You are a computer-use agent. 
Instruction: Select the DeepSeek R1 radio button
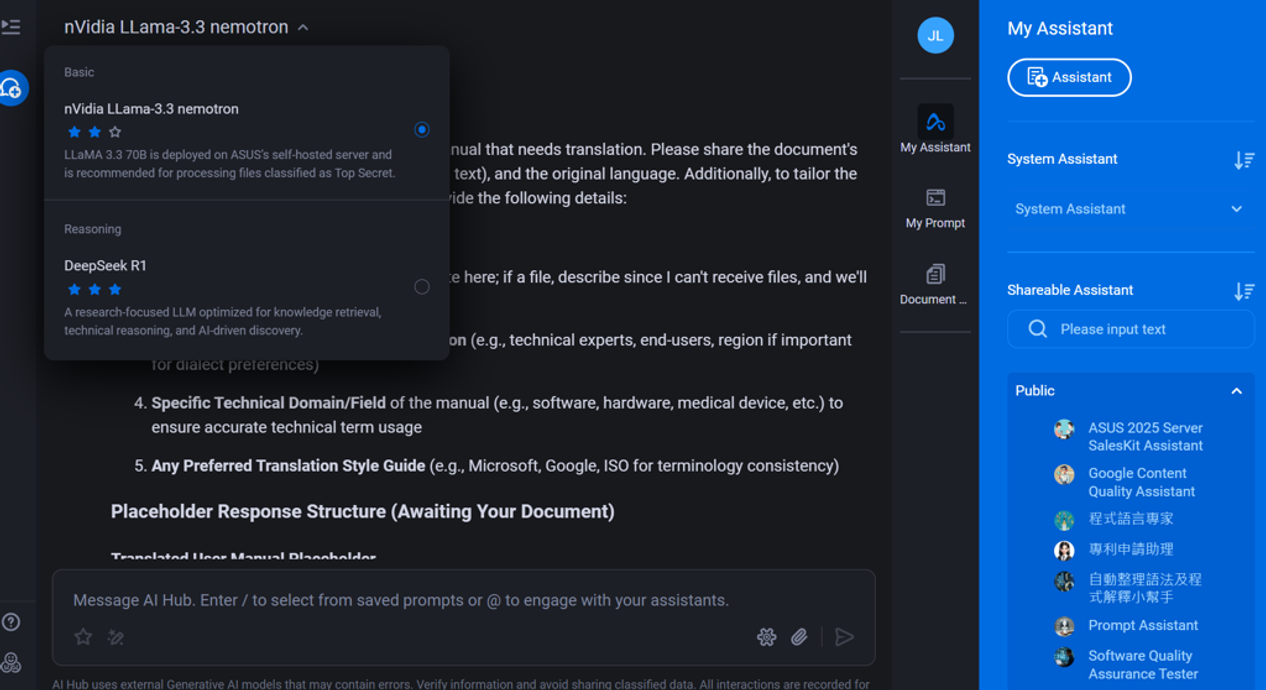422,287
